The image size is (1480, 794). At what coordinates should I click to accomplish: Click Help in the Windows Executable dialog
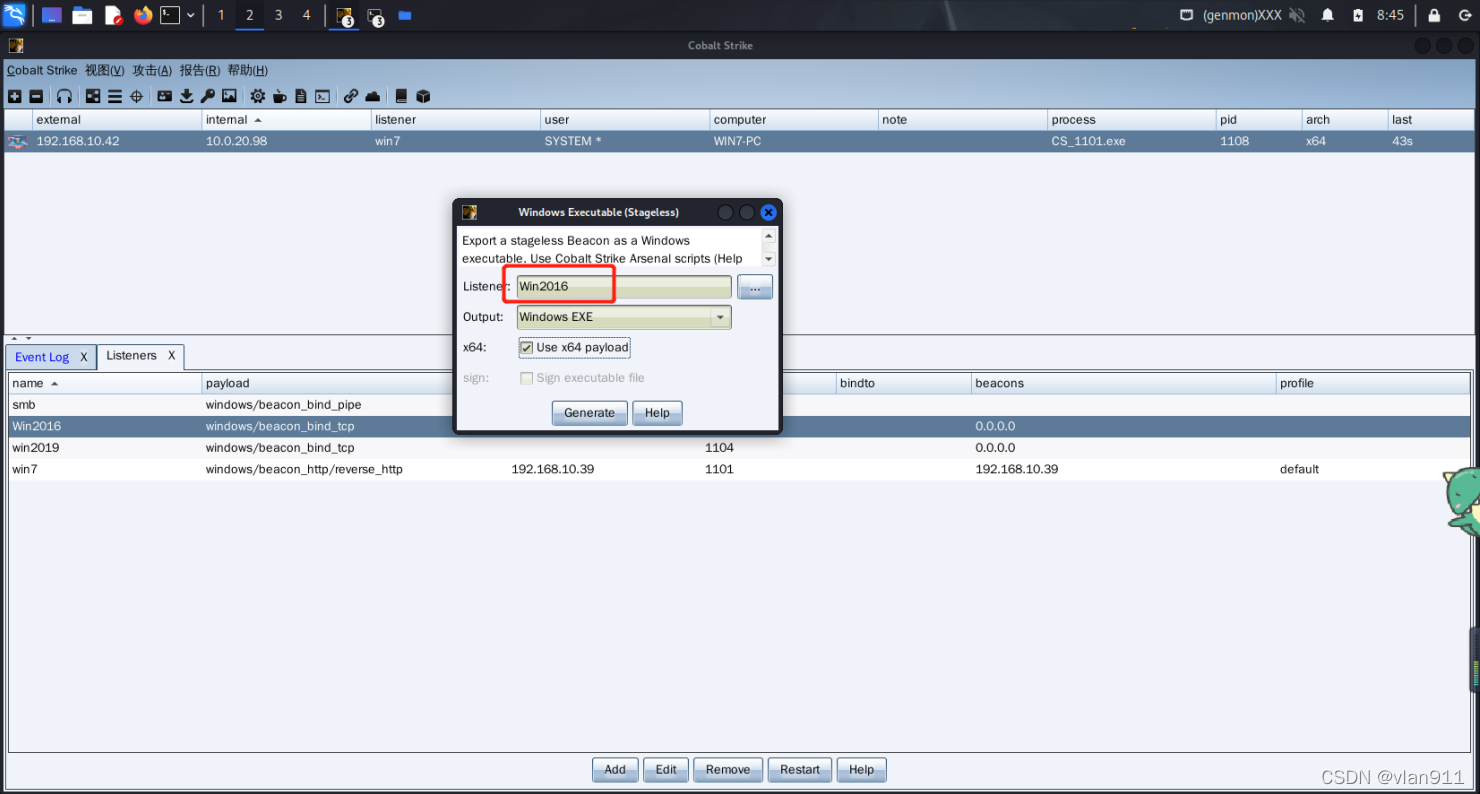click(657, 413)
